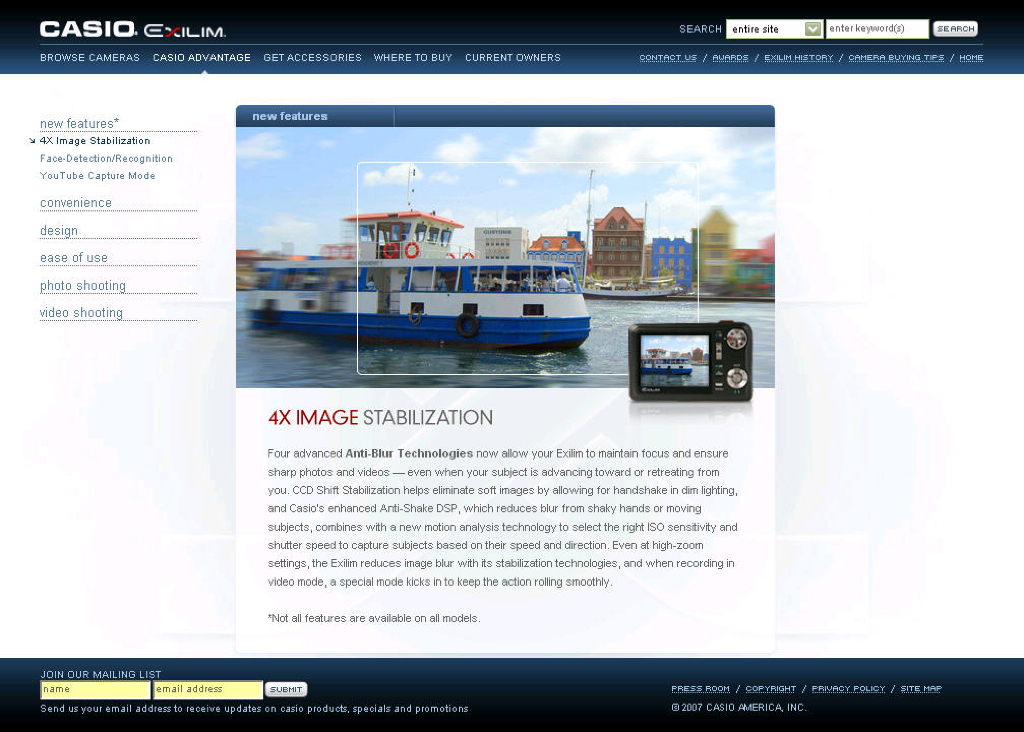Go to the Home link
The height and width of the screenshot is (732, 1024).
[971, 57]
